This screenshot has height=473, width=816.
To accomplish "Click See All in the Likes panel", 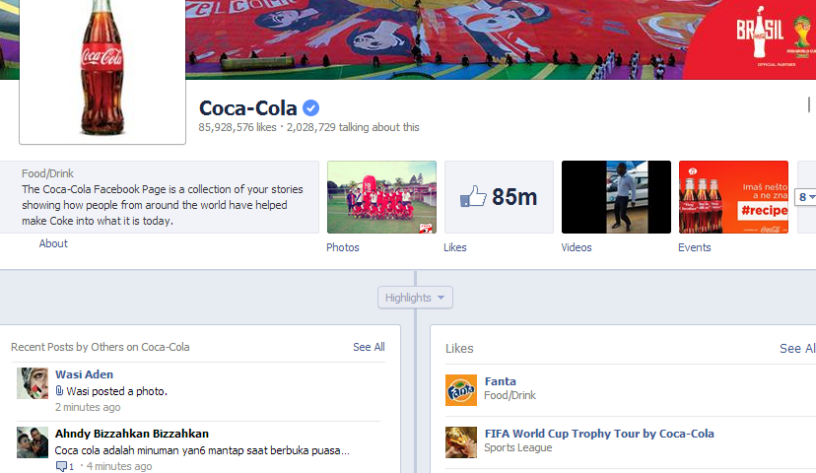I will click(796, 348).
